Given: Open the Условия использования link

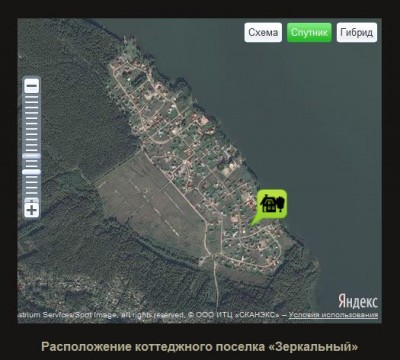Looking at the screenshot, I should (x=333, y=315).
